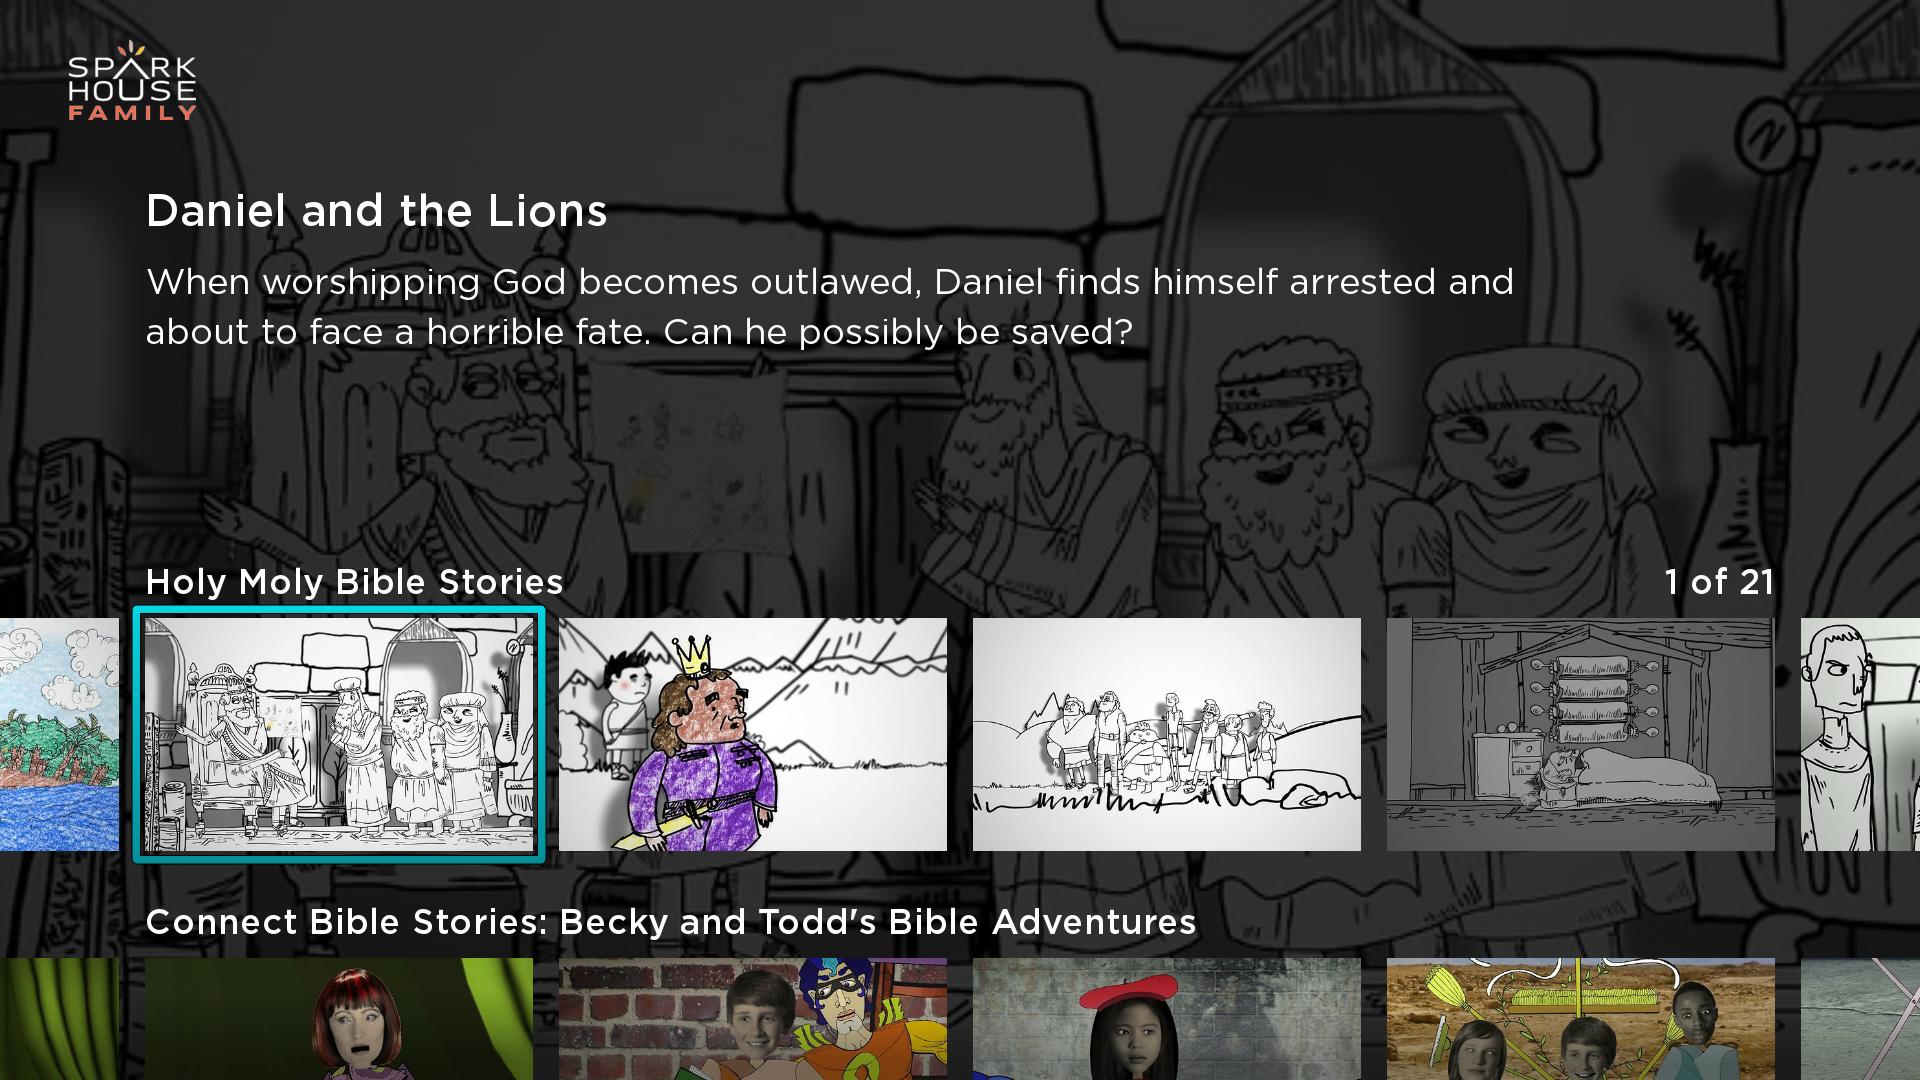This screenshot has width=1920, height=1080.
Task: Select the highlighted Daniel and the Lions thumbnail
Action: 339,734
